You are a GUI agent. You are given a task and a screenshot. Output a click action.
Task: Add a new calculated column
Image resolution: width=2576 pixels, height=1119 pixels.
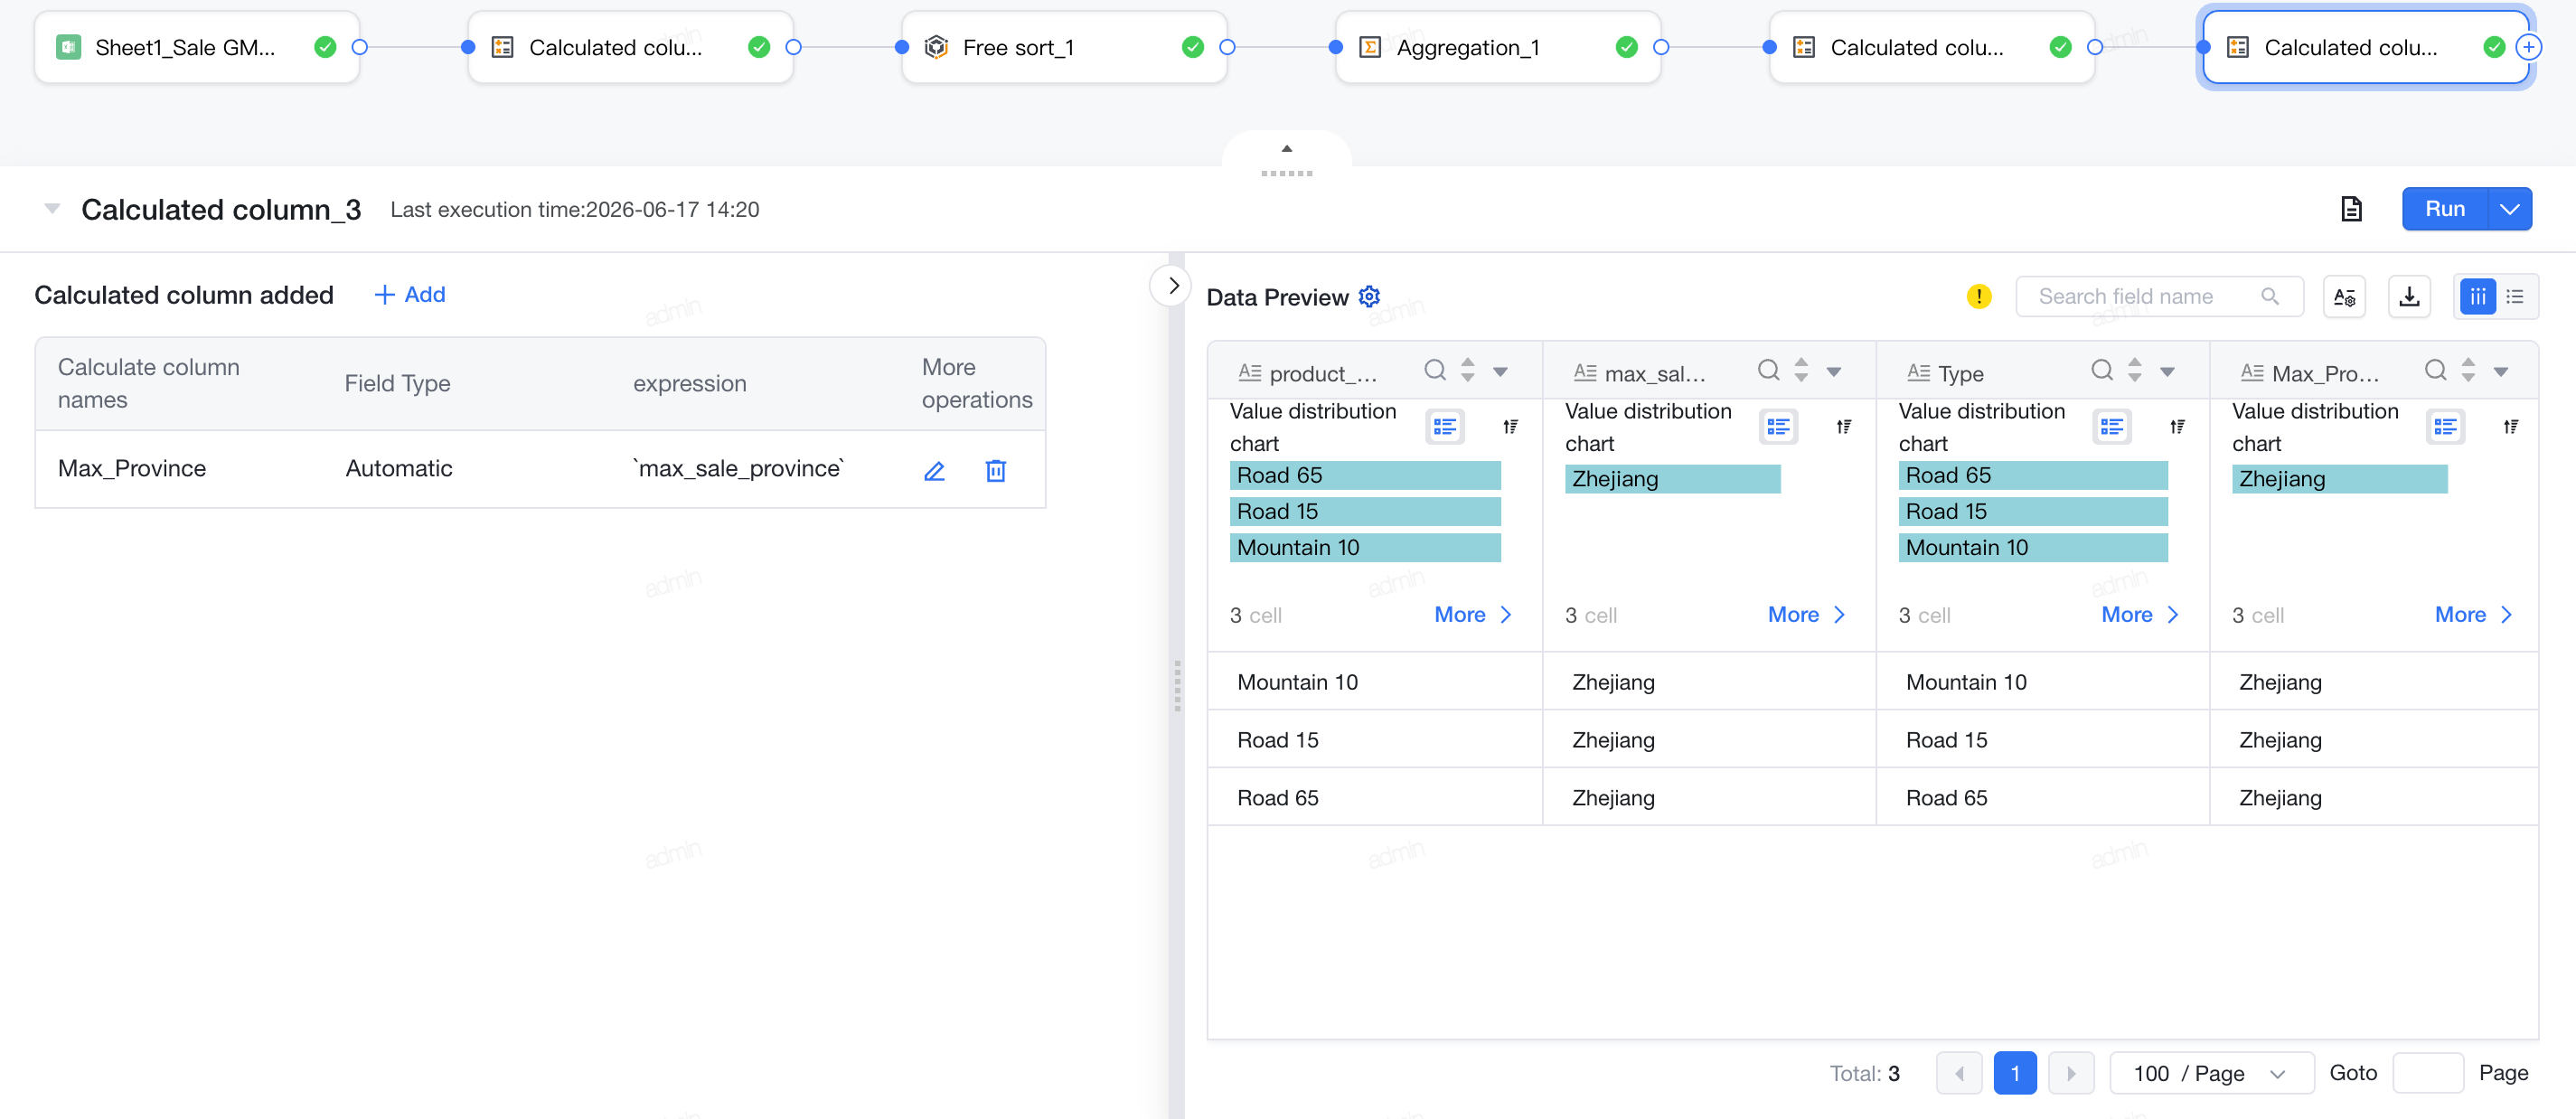coord(409,295)
